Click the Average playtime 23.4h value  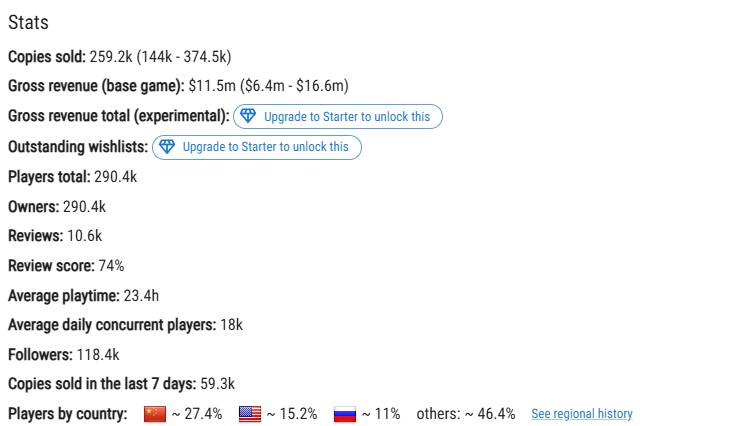[141, 296]
